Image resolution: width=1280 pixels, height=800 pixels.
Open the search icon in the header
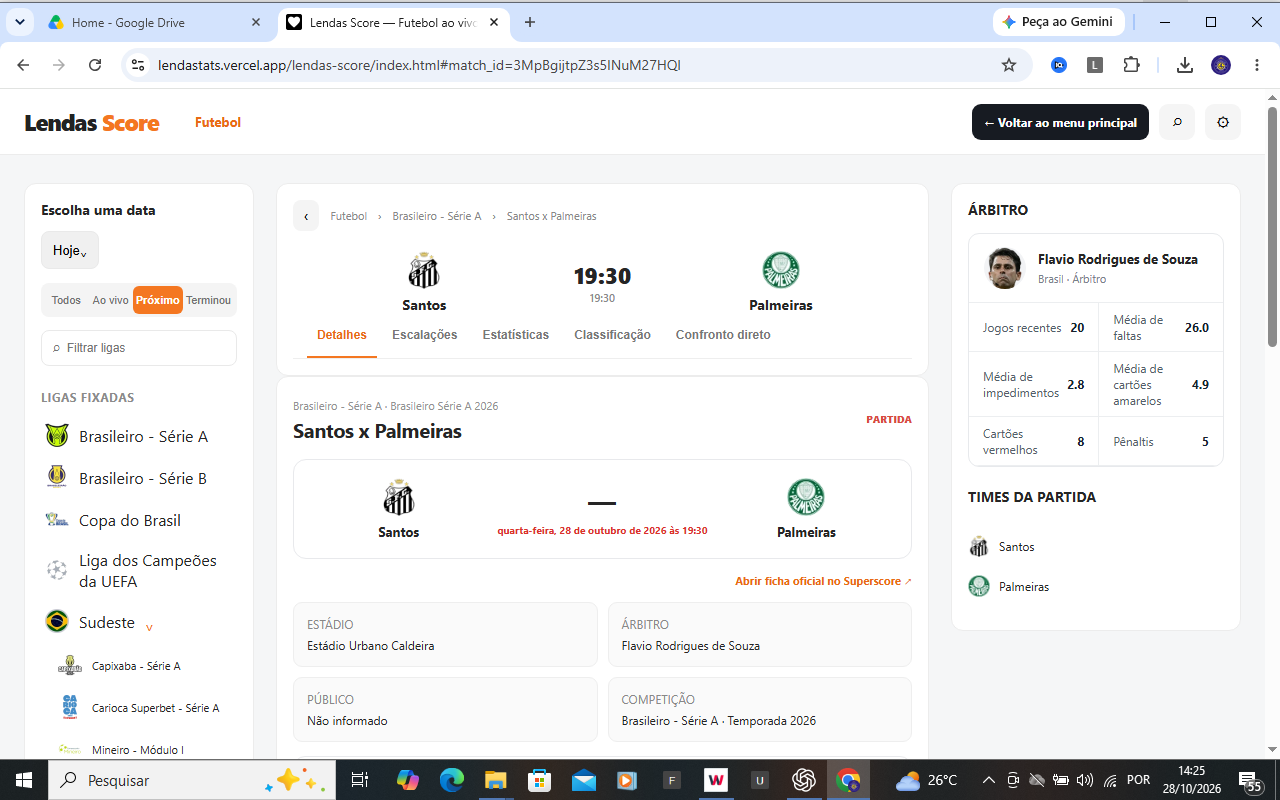pos(1177,122)
